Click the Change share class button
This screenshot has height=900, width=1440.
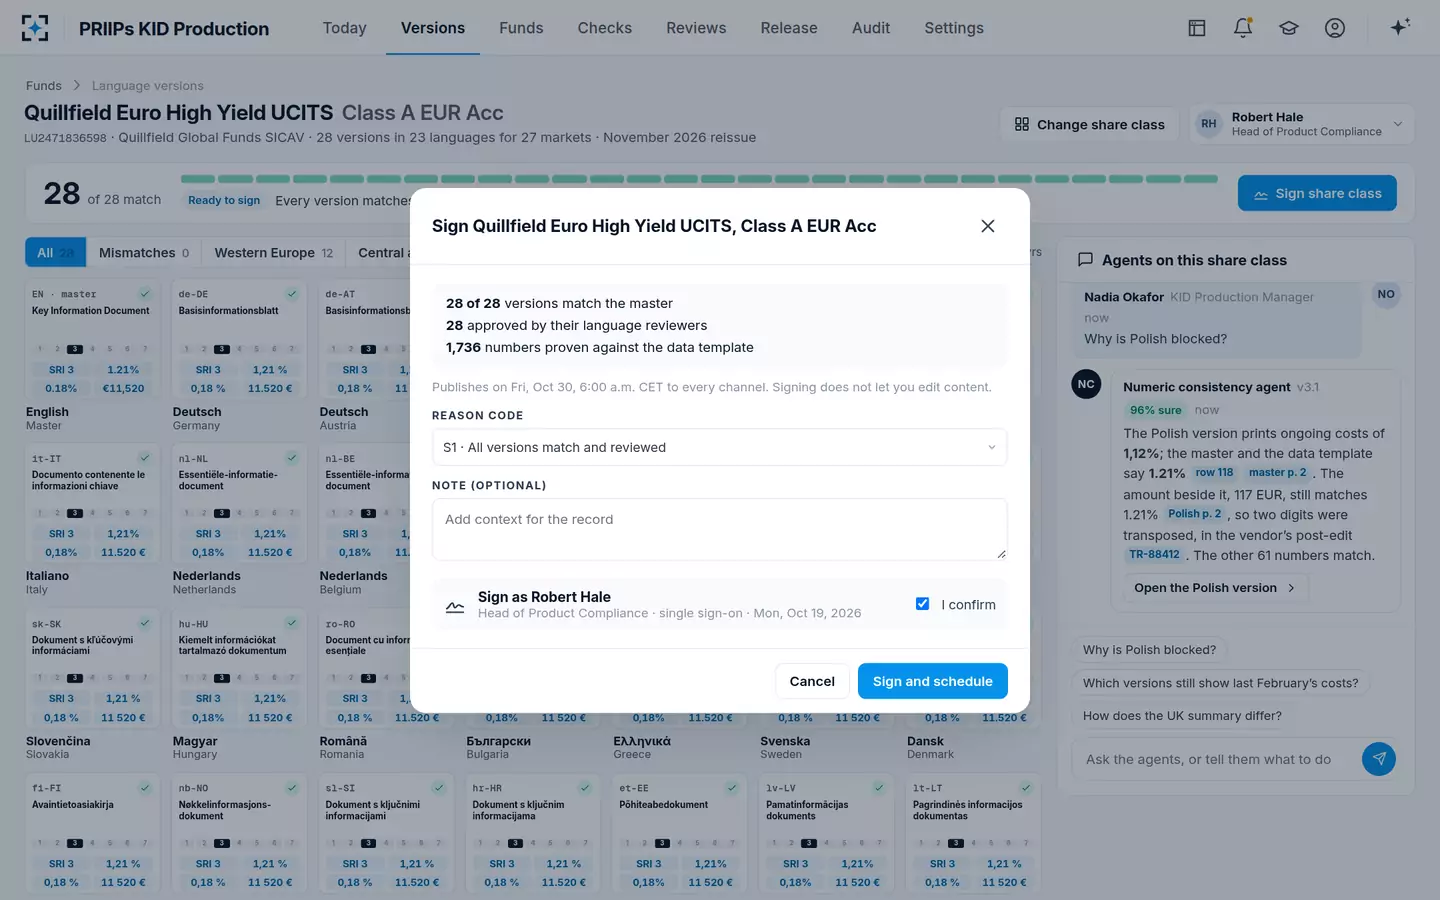coord(1090,124)
